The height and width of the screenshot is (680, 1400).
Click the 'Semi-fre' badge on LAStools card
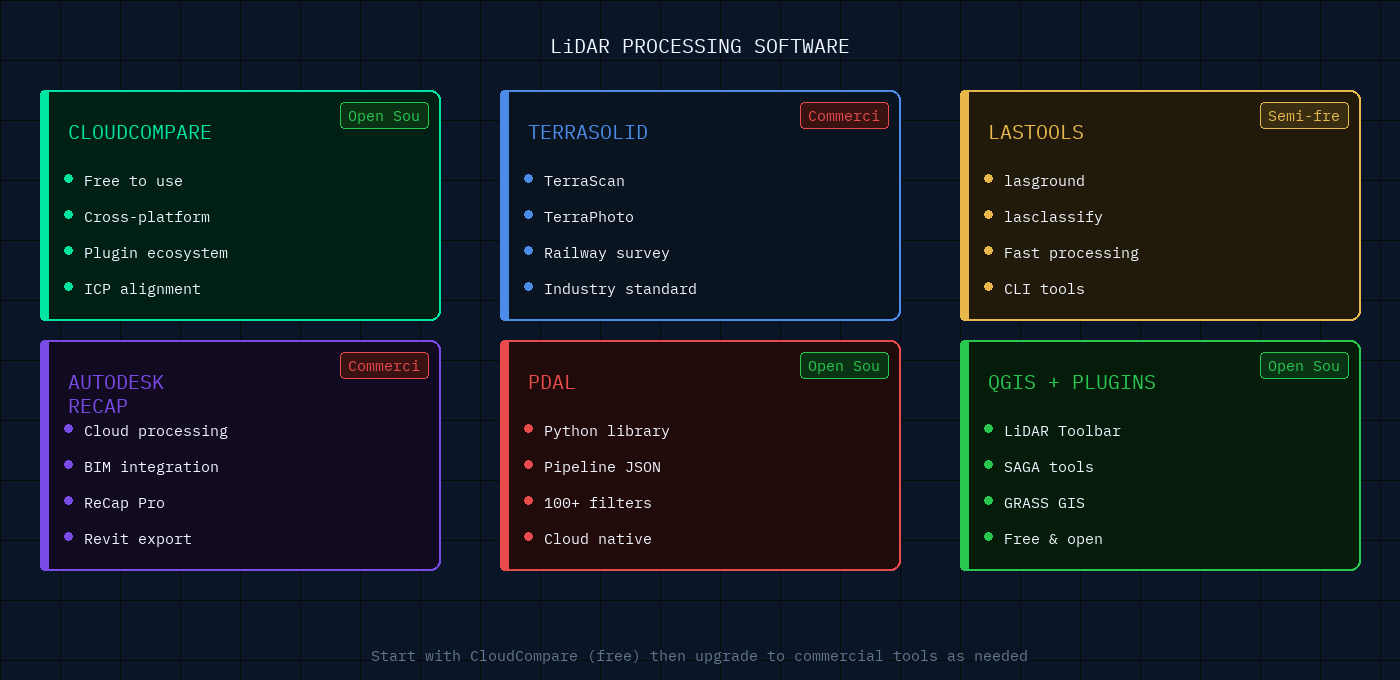pyautogui.click(x=1304, y=116)
